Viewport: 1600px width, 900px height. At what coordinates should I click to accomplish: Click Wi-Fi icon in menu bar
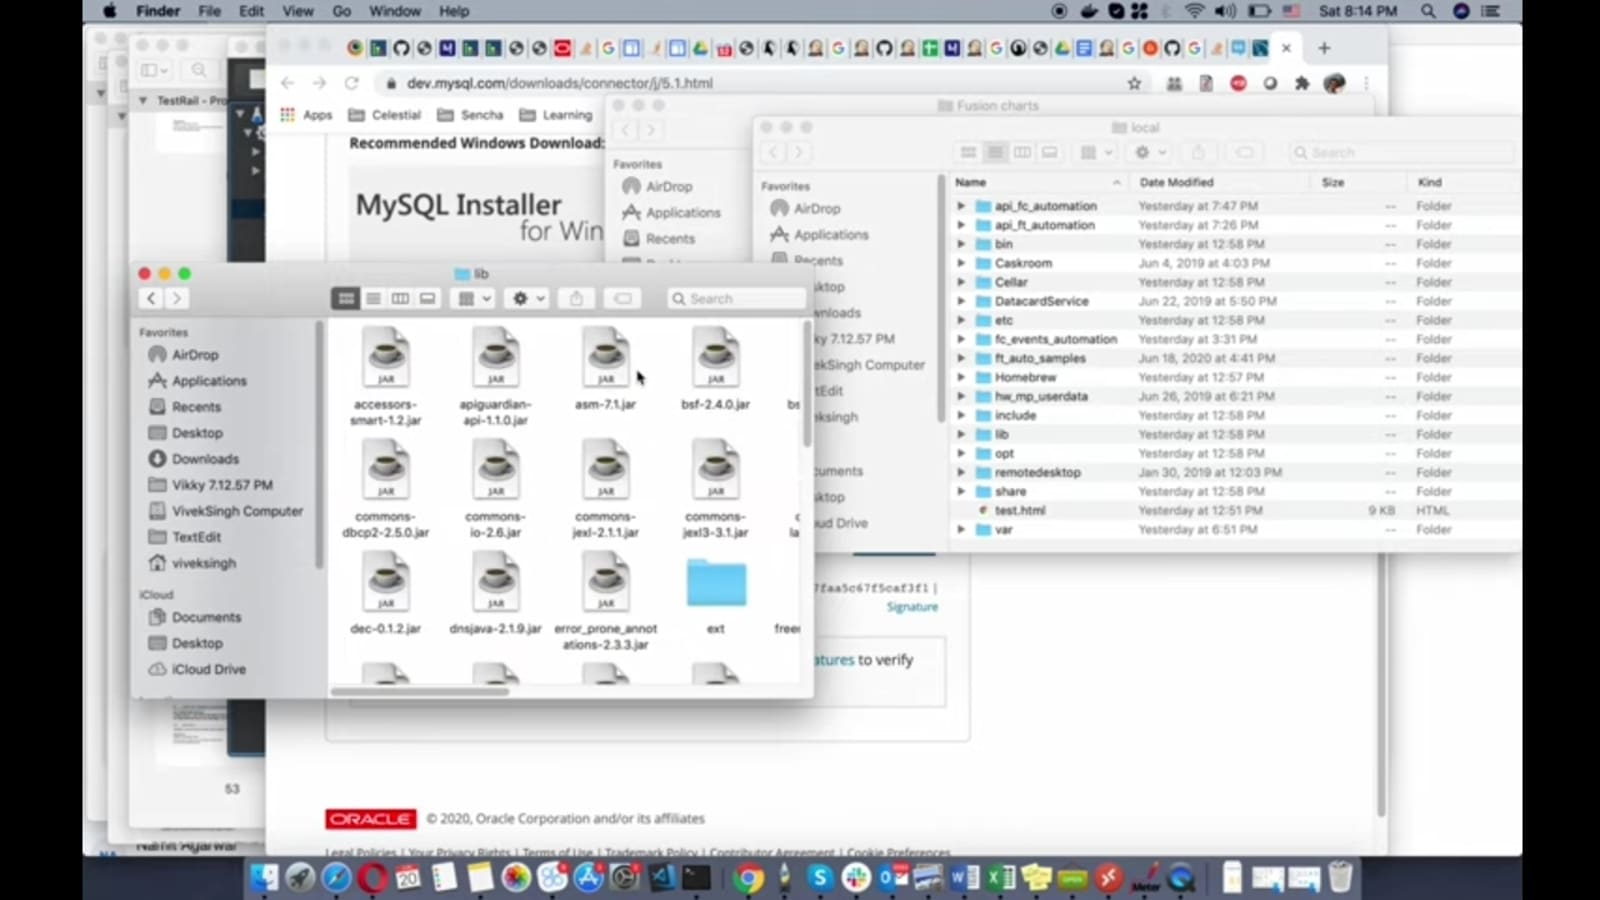click(1194, 11)
